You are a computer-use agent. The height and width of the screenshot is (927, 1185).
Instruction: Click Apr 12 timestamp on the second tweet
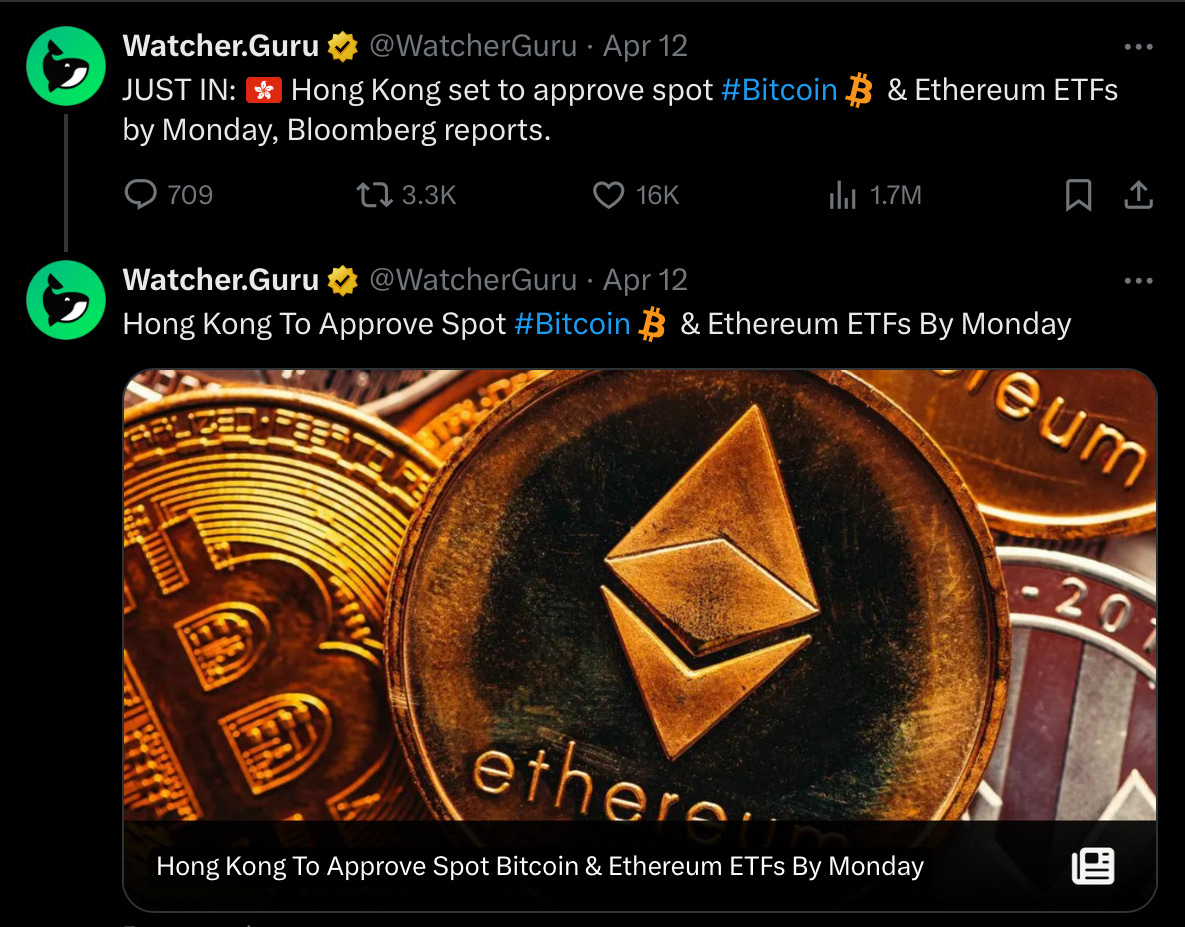click(x=645, y=280)
